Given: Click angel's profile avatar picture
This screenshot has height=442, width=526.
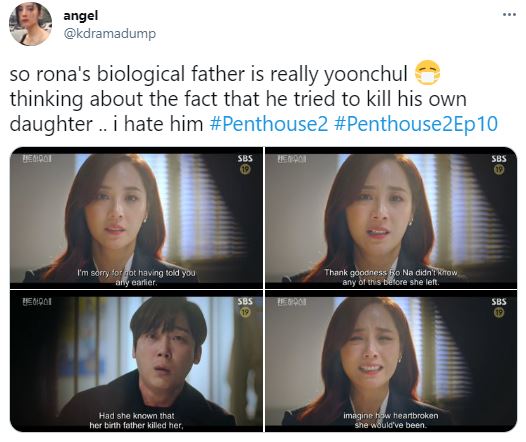Looking at the screenshot, I should (31, 24).
